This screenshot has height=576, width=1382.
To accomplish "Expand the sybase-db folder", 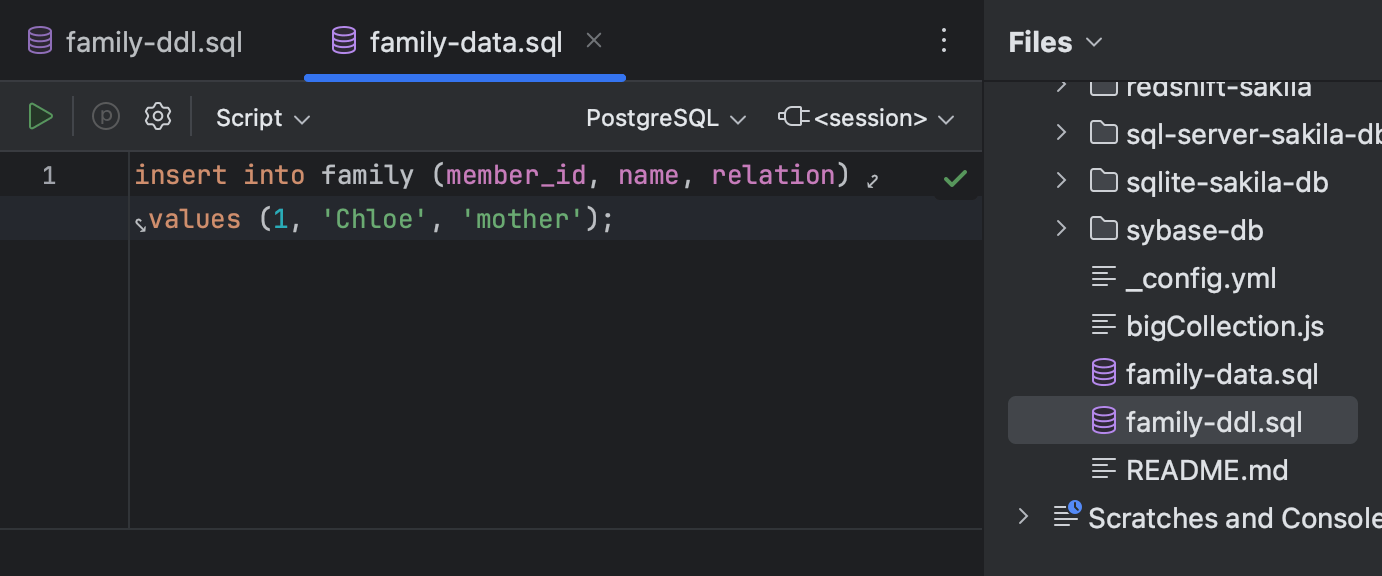I will [x=1061, y=229].
